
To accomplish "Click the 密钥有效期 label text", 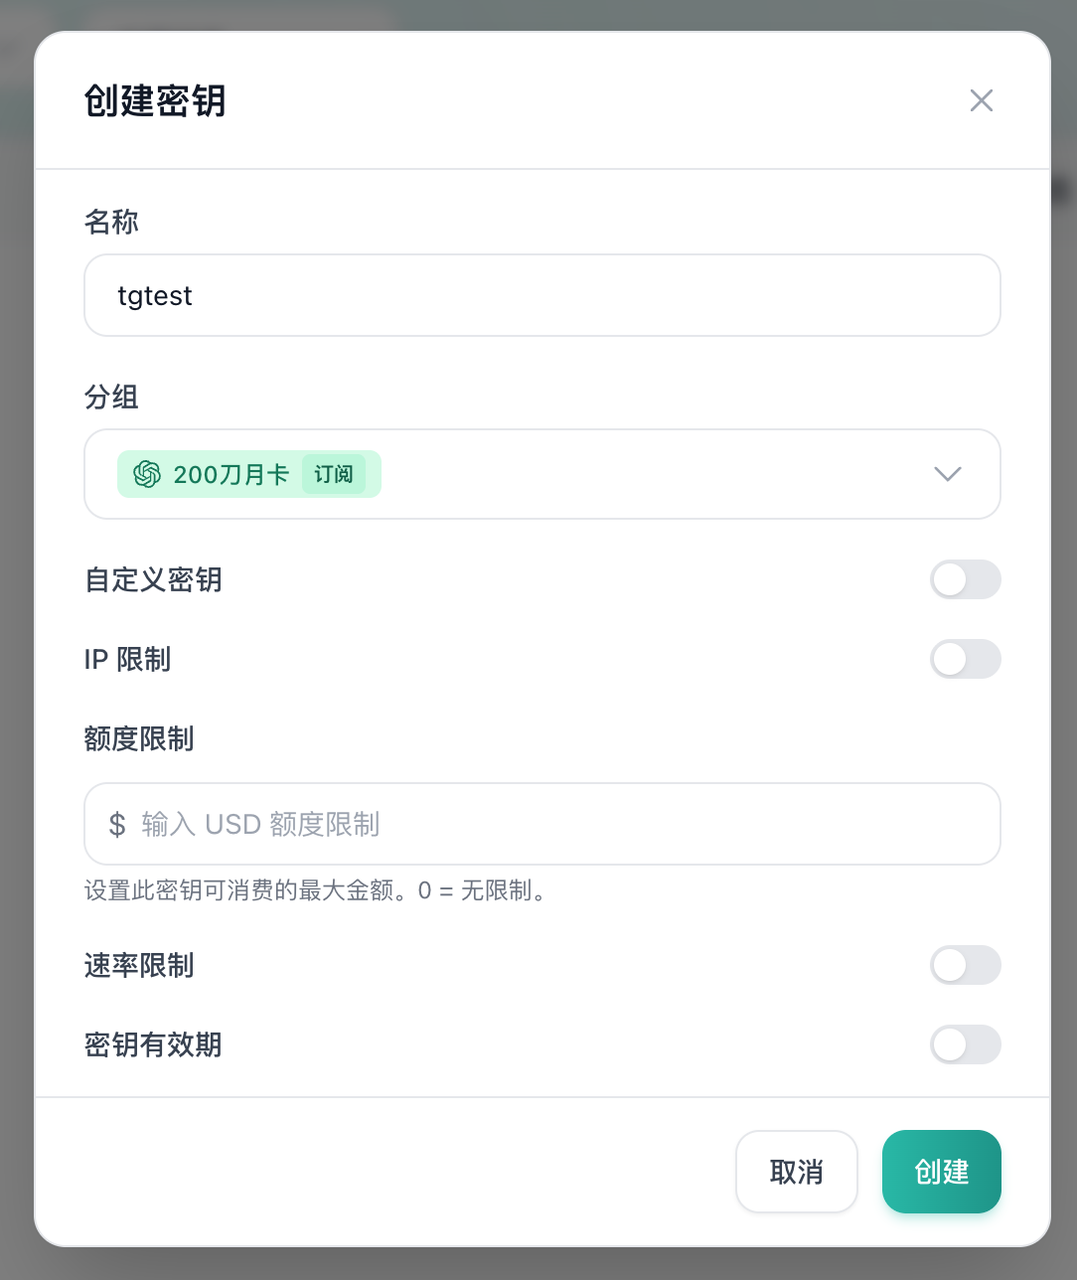I will (153, 1045).
